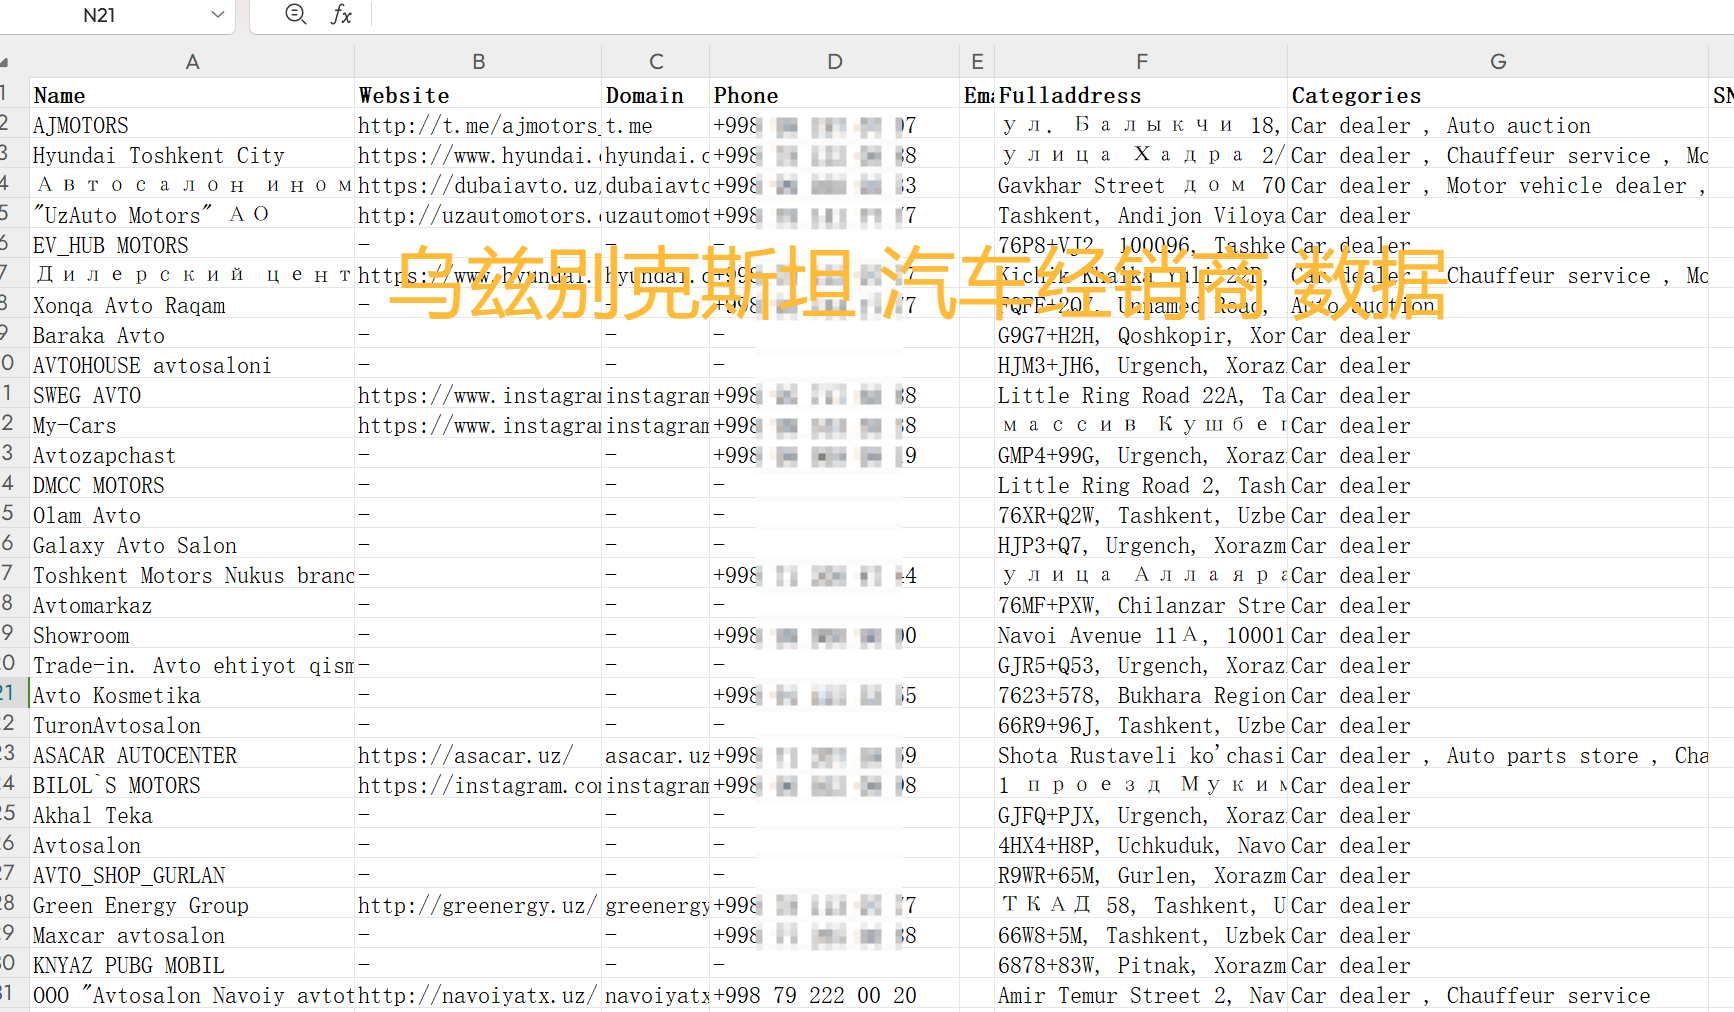1734x1012 pixels.
Task: Click the 7623+578, Bukhara Region address
Action: click(1141, 695)
